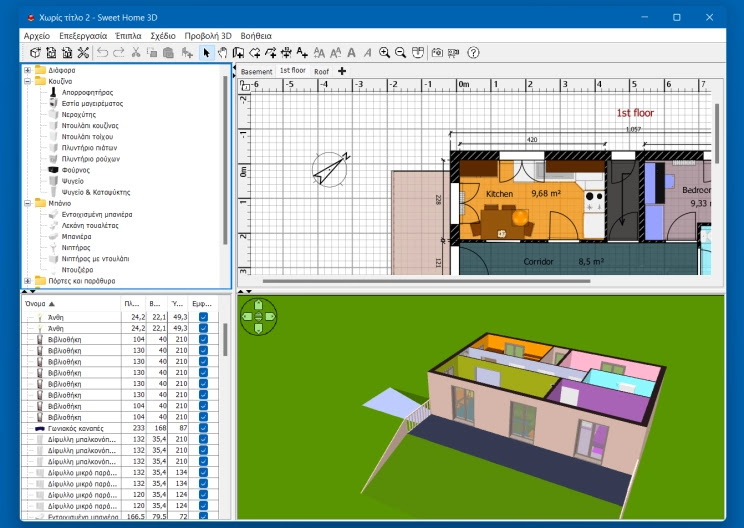Activate the Pan hand tool
Image resolution: width=744 pixels, height=528 pixels.
[x=223, y=53]
